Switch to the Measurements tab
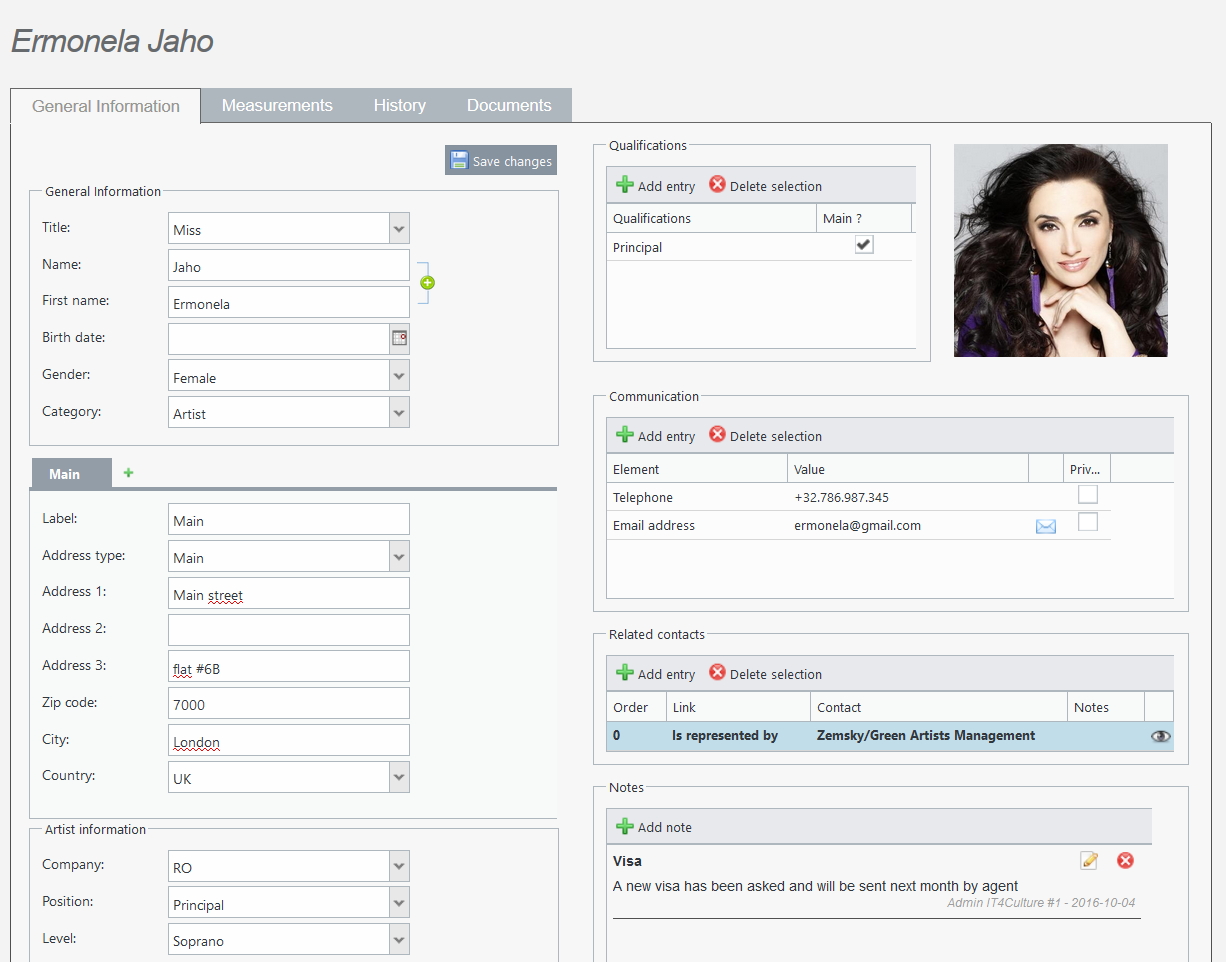Screen dimensions: 1226x962 tap(277, 105)
